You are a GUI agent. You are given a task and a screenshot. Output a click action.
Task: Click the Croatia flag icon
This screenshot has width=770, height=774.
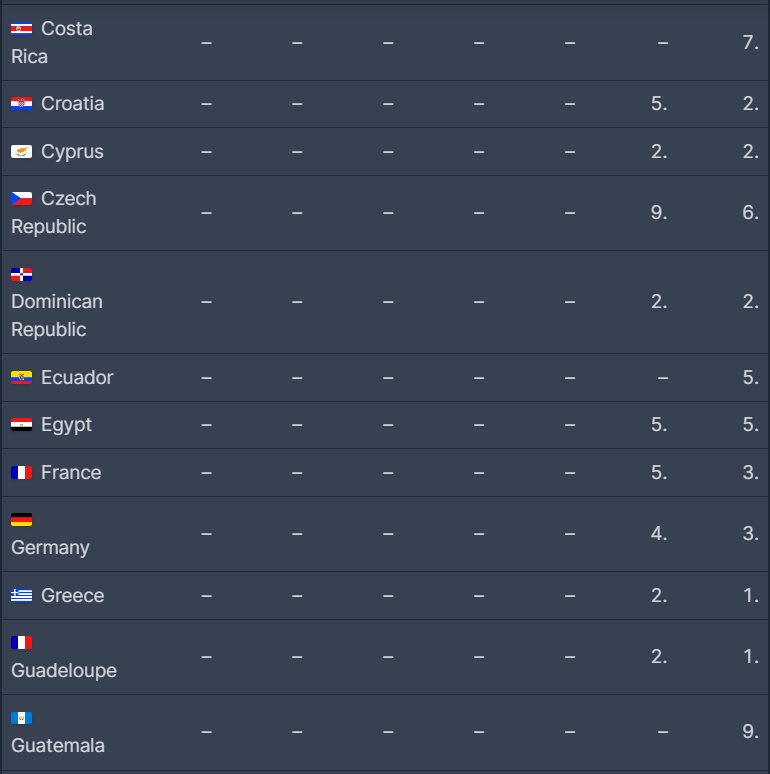(x=21, y=104)
